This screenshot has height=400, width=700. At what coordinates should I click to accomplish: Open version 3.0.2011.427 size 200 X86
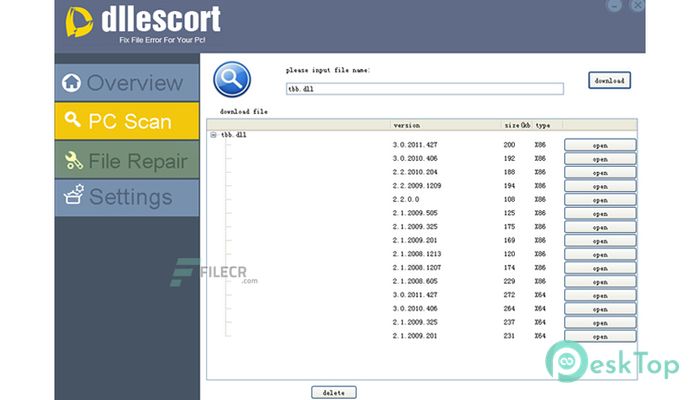tap(600, 145)
